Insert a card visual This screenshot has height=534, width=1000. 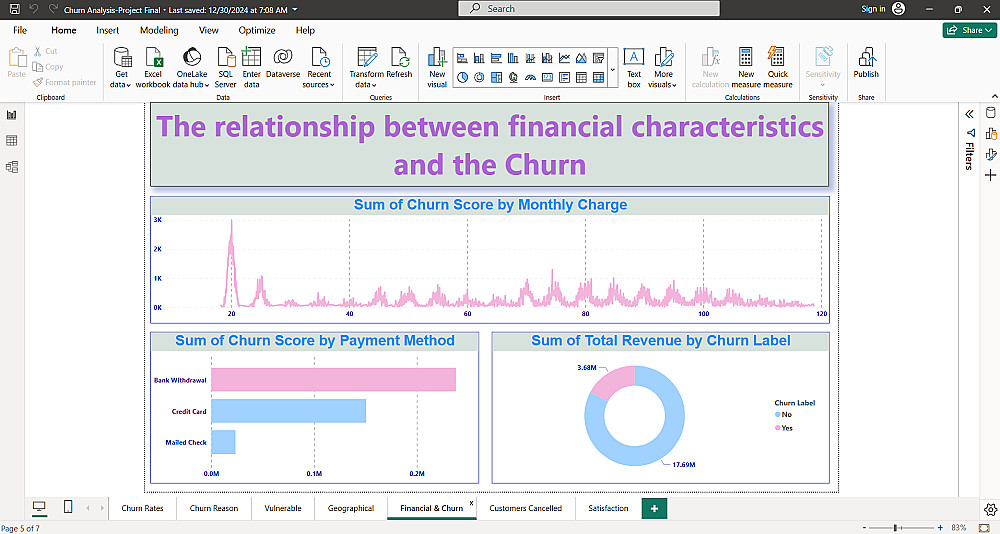pyautogui.click(x=547, y=77)
